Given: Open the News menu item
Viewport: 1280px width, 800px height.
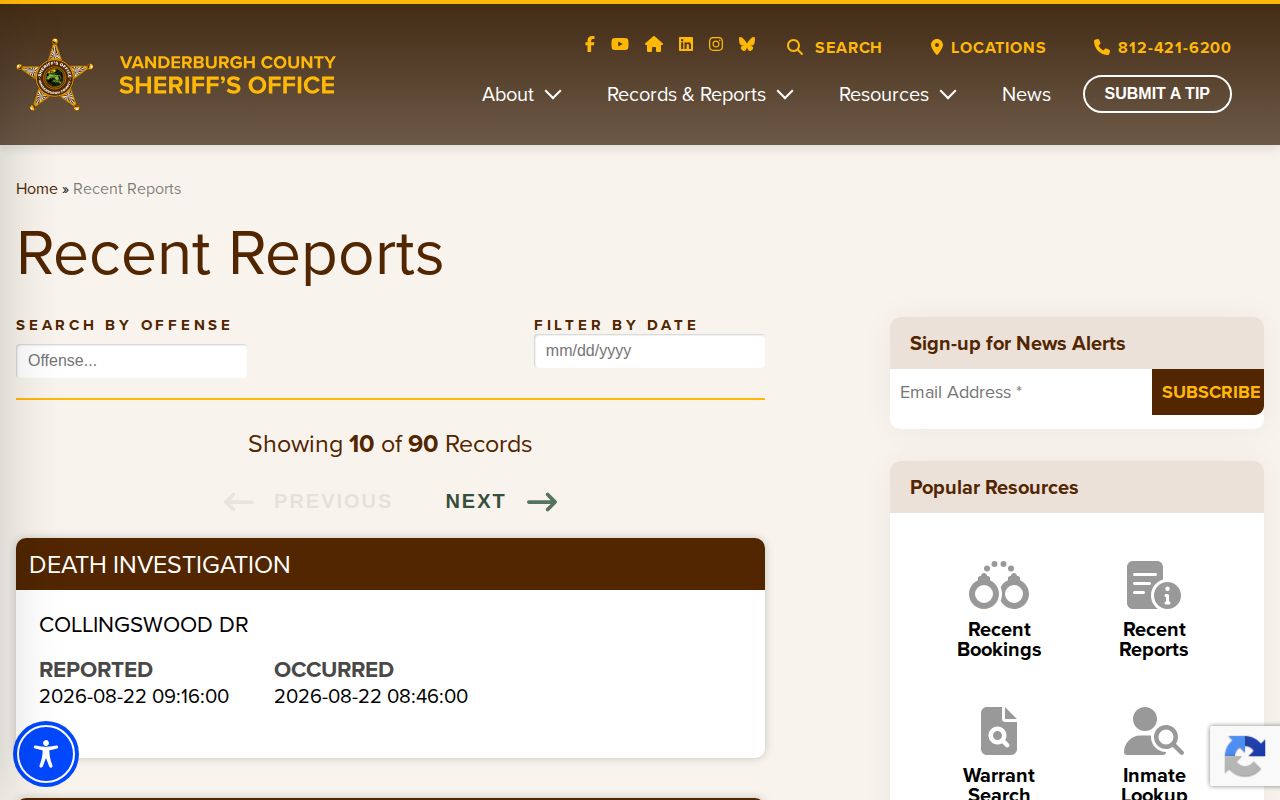Looking at the screenshot, I should (x=1026, y=94).
